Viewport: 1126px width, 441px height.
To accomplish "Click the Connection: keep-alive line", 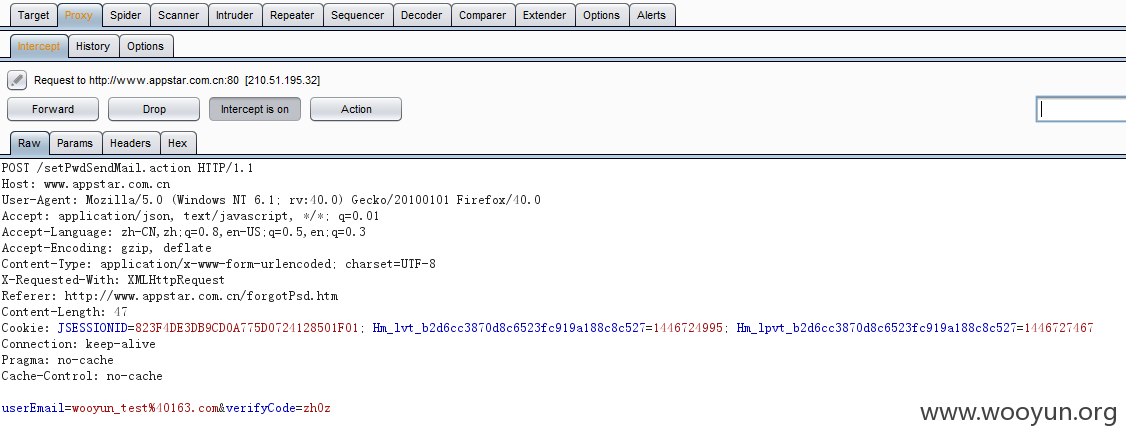I will tap(78, 344).
